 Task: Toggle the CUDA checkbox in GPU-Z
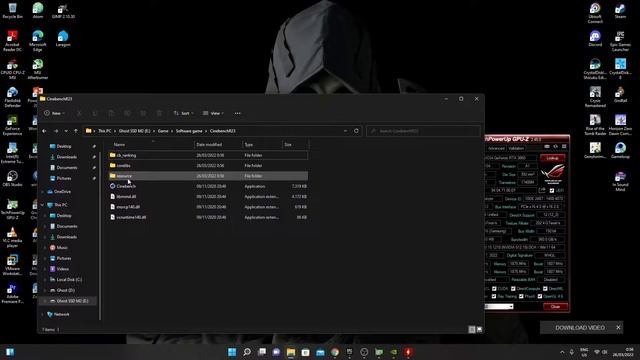[x=494, y=289]
